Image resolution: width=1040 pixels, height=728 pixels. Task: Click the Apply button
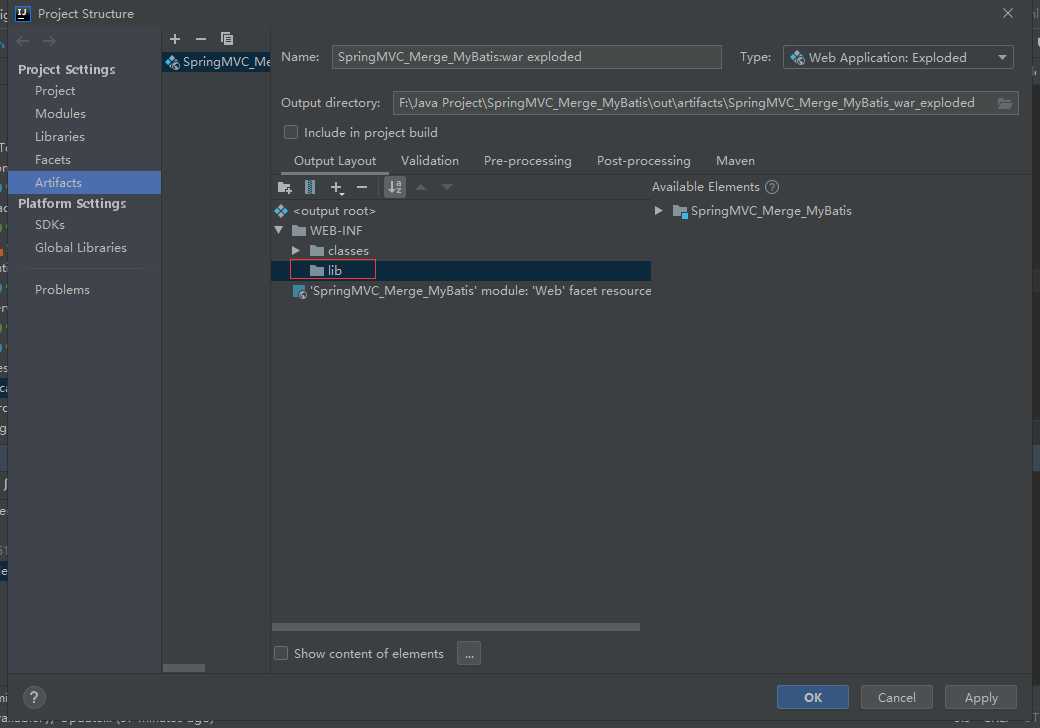(981, 698)
